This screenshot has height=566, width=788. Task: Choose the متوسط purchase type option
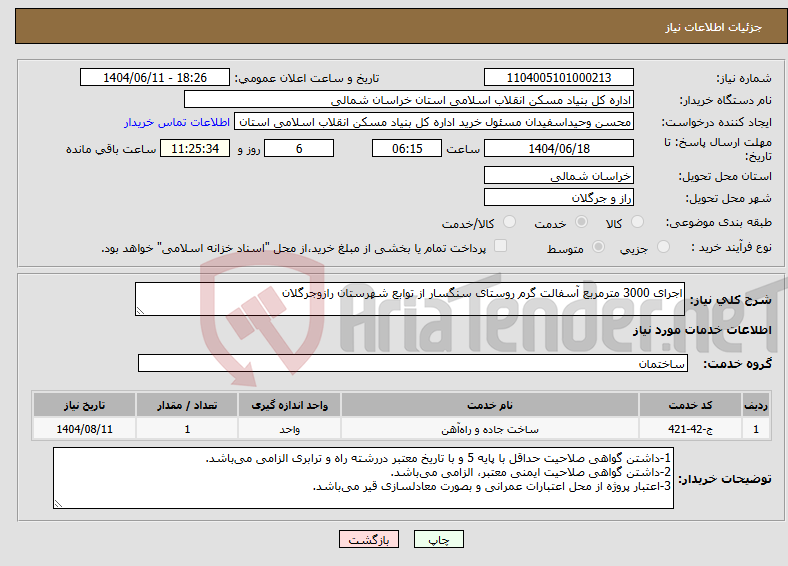(x=598, y=246)
